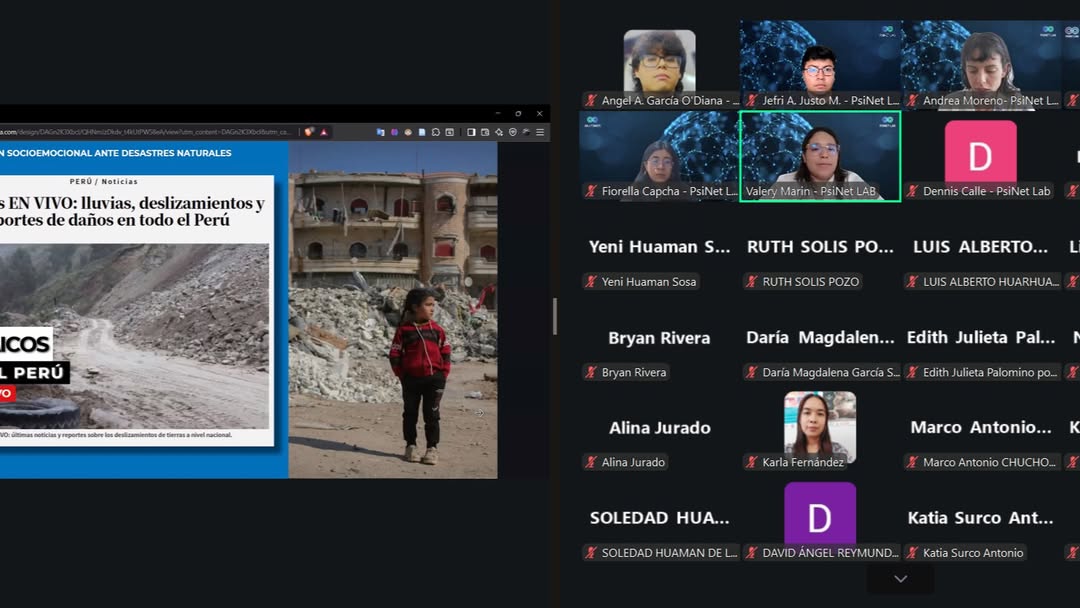Click the Google Translate extension icon

click(x=380, y=132)
